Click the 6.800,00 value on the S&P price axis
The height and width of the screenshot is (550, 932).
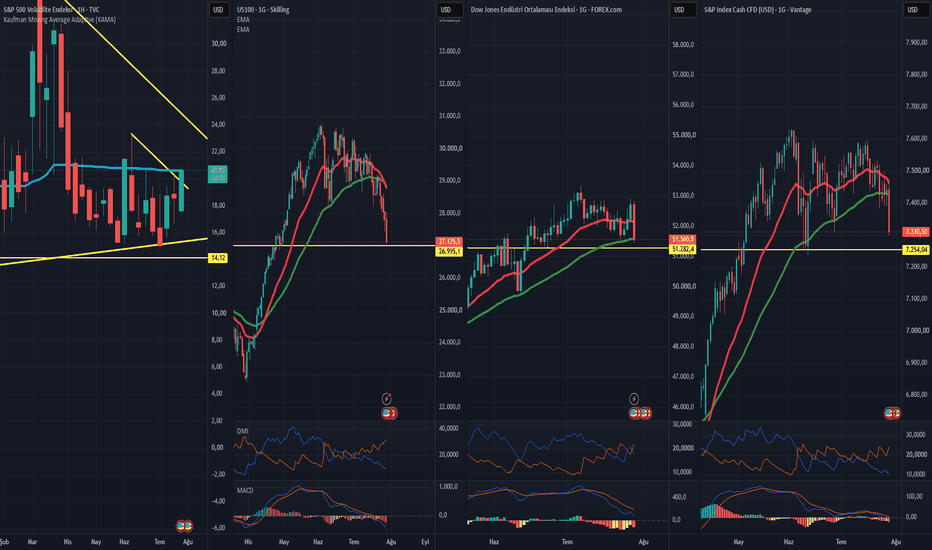click(x=917, y=394)
